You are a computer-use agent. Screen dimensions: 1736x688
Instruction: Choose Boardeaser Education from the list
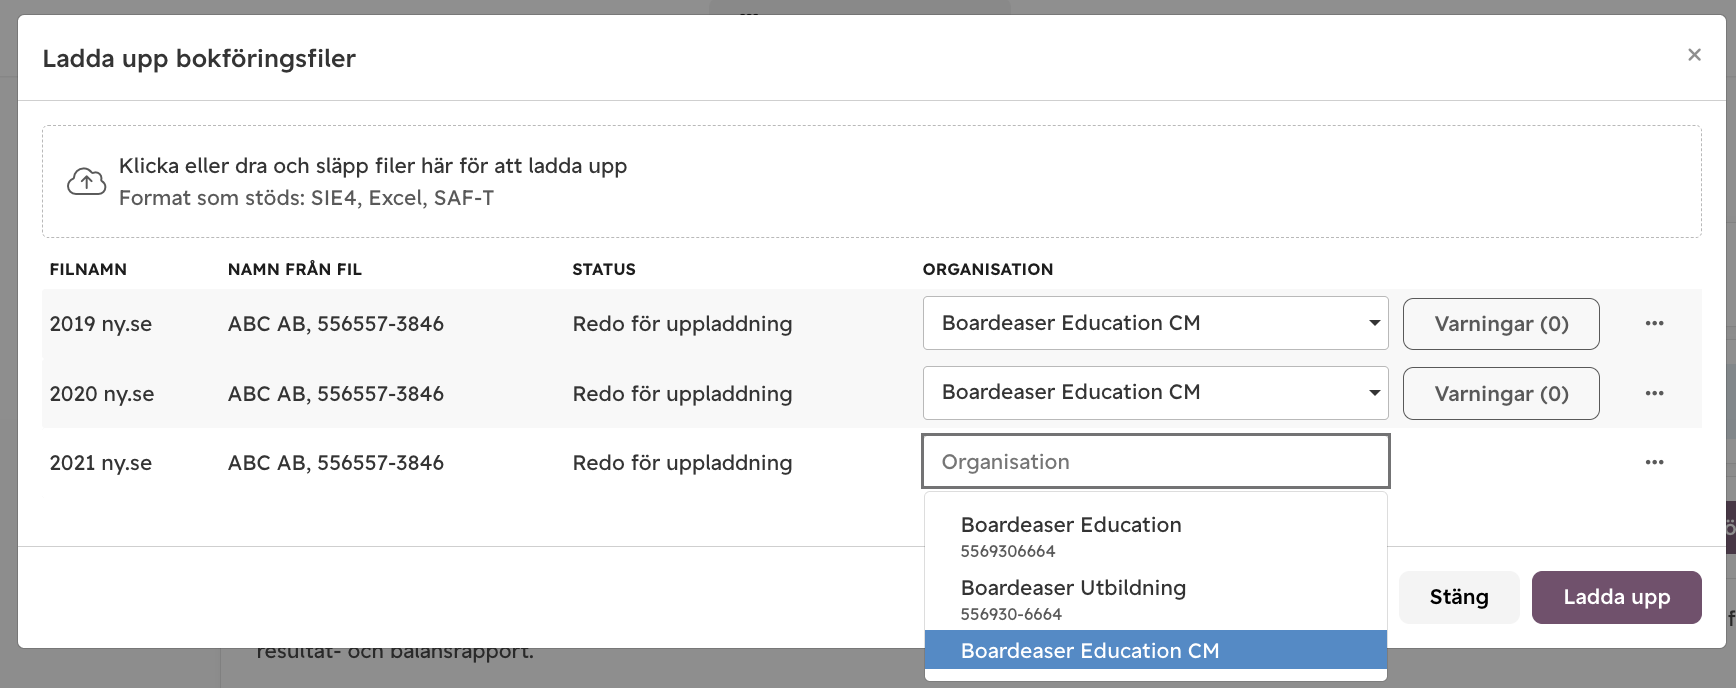[1155, 536]
